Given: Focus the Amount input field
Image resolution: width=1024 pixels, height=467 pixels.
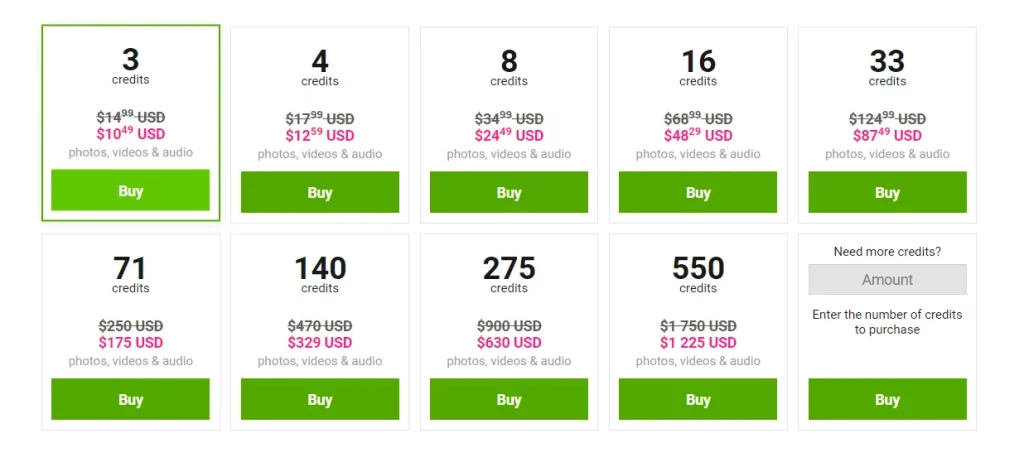Looking at the screenshot, I should (888, 280).
